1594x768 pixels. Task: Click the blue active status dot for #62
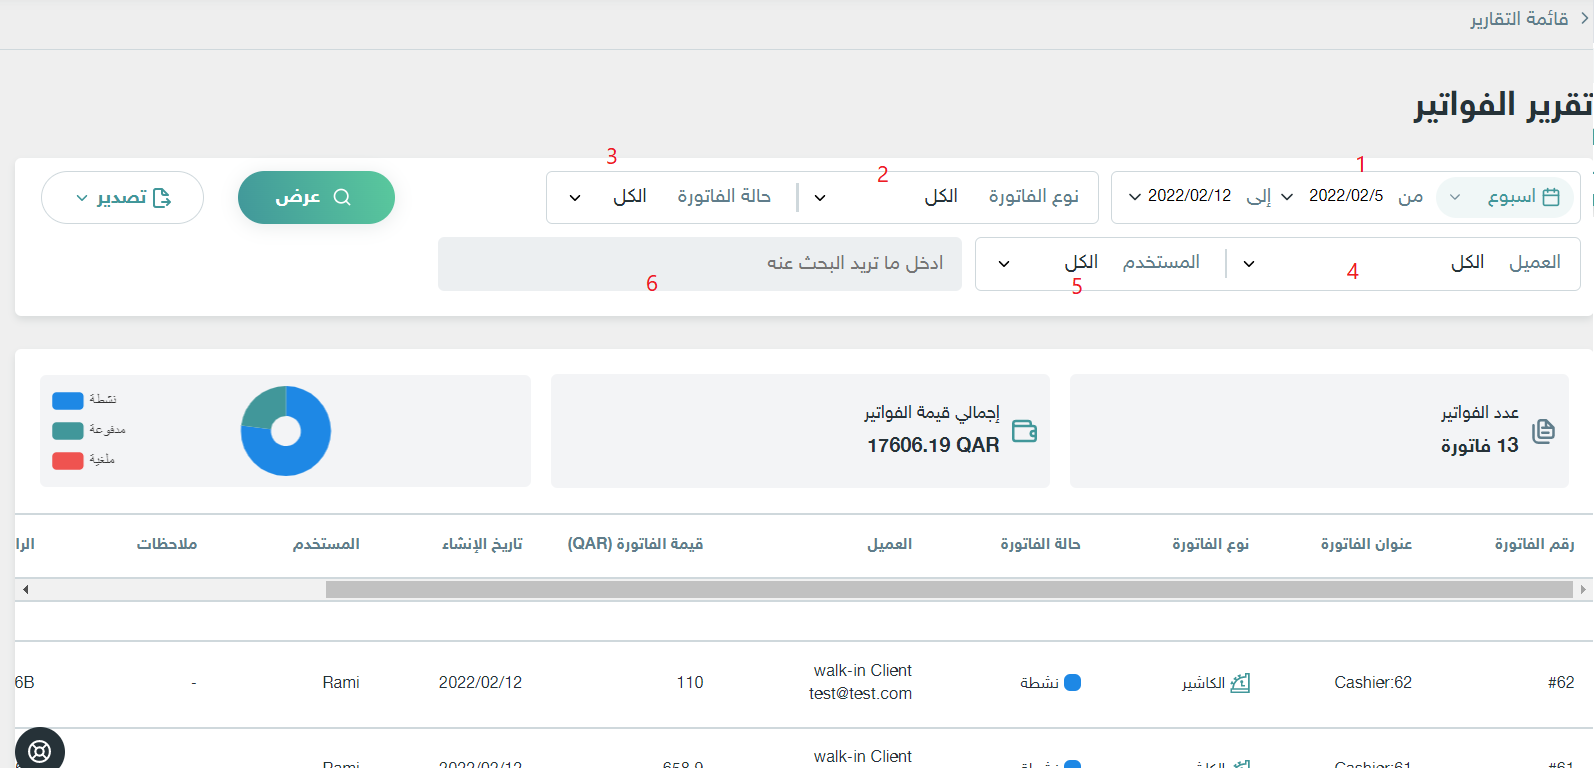coord(1073,683)
